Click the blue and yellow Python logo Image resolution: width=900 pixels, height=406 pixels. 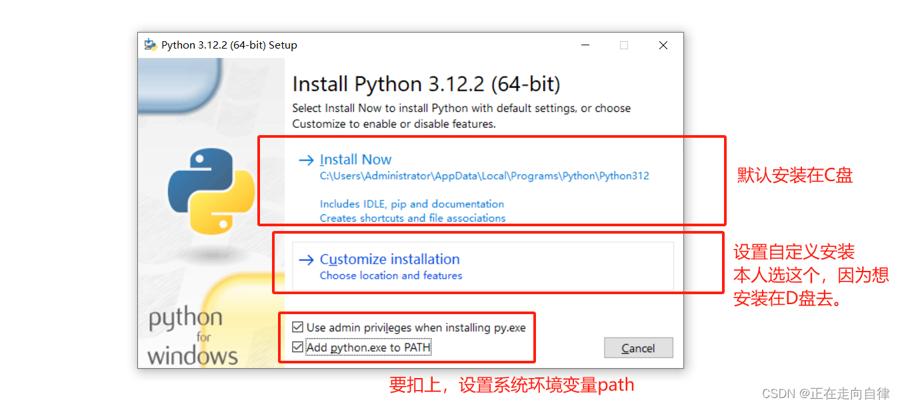tap(211, 191)
